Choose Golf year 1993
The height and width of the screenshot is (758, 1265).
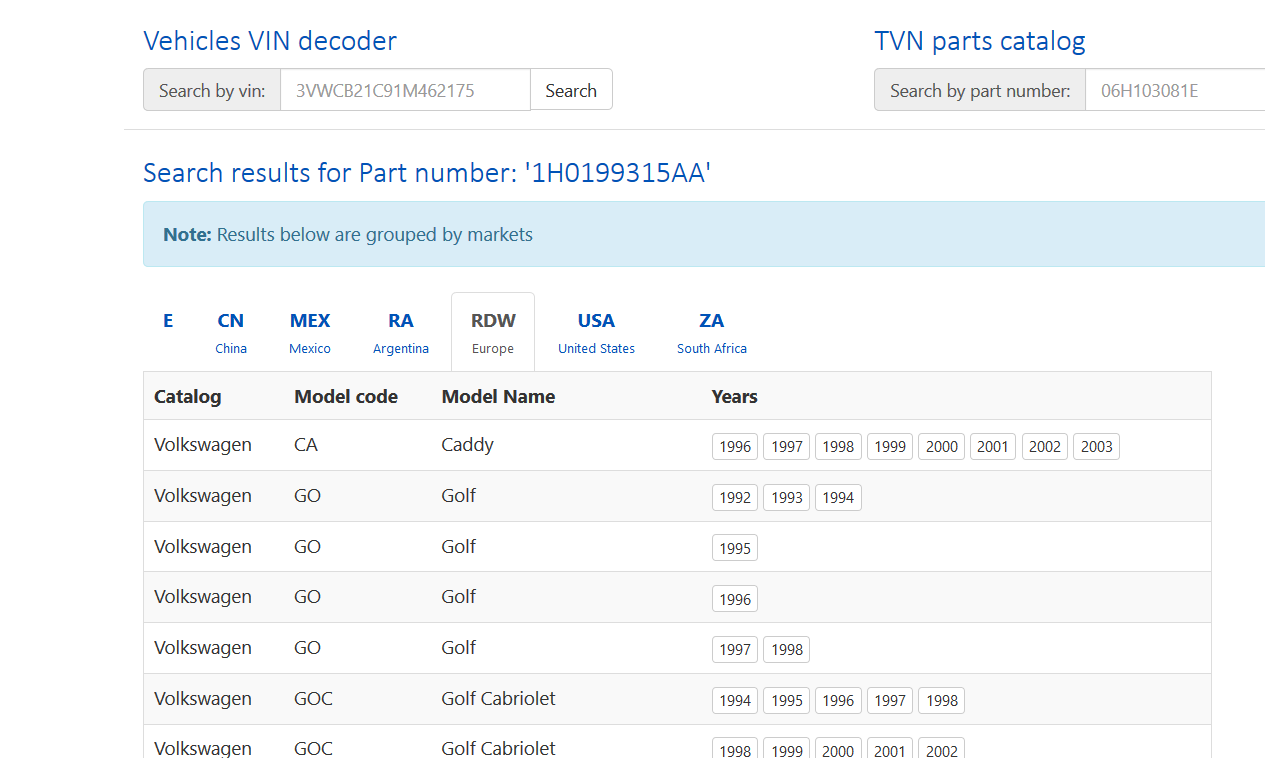(787, 497)
